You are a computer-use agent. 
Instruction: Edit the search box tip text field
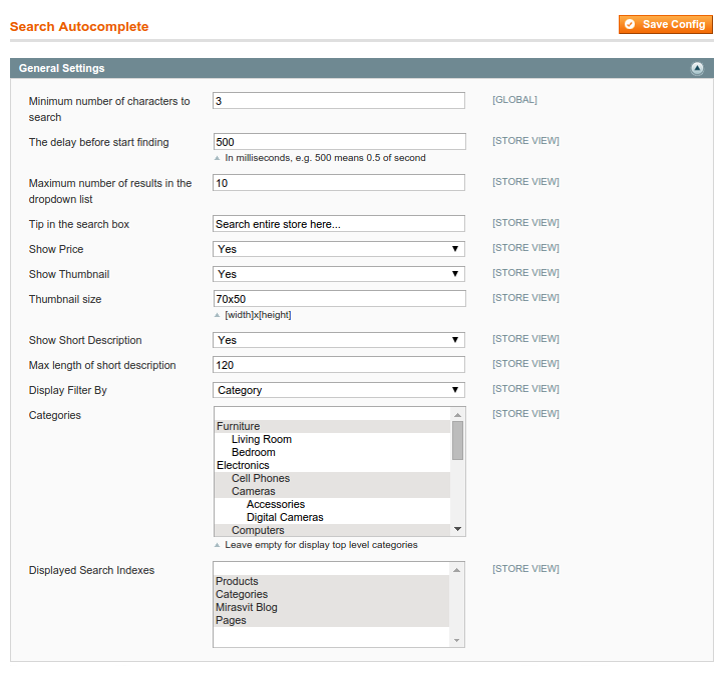click(338, 224)
